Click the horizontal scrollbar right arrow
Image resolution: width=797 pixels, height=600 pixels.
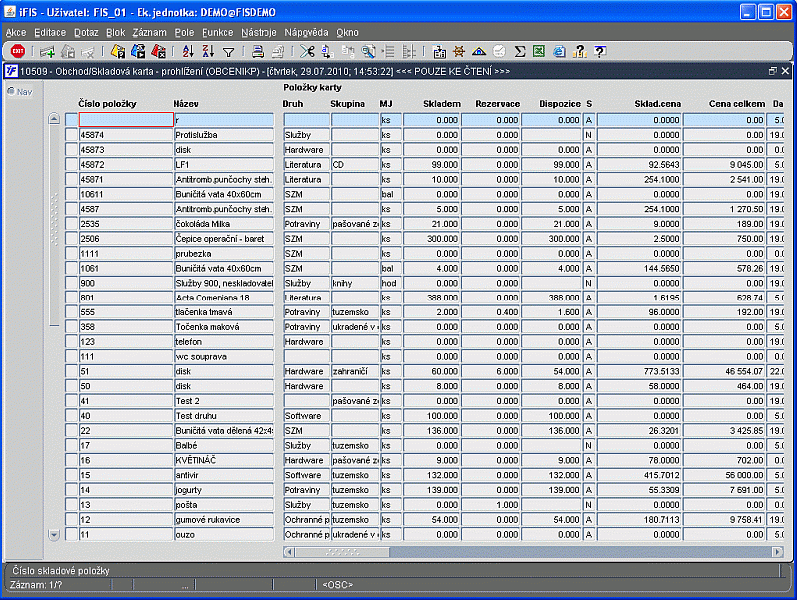pyautogui.click(x=777, y=552)
